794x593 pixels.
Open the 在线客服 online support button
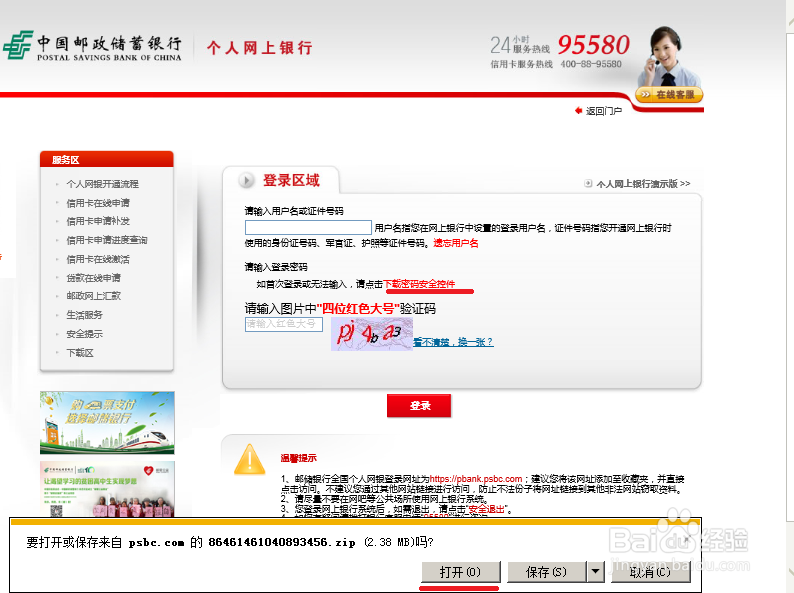coord(669,95)
